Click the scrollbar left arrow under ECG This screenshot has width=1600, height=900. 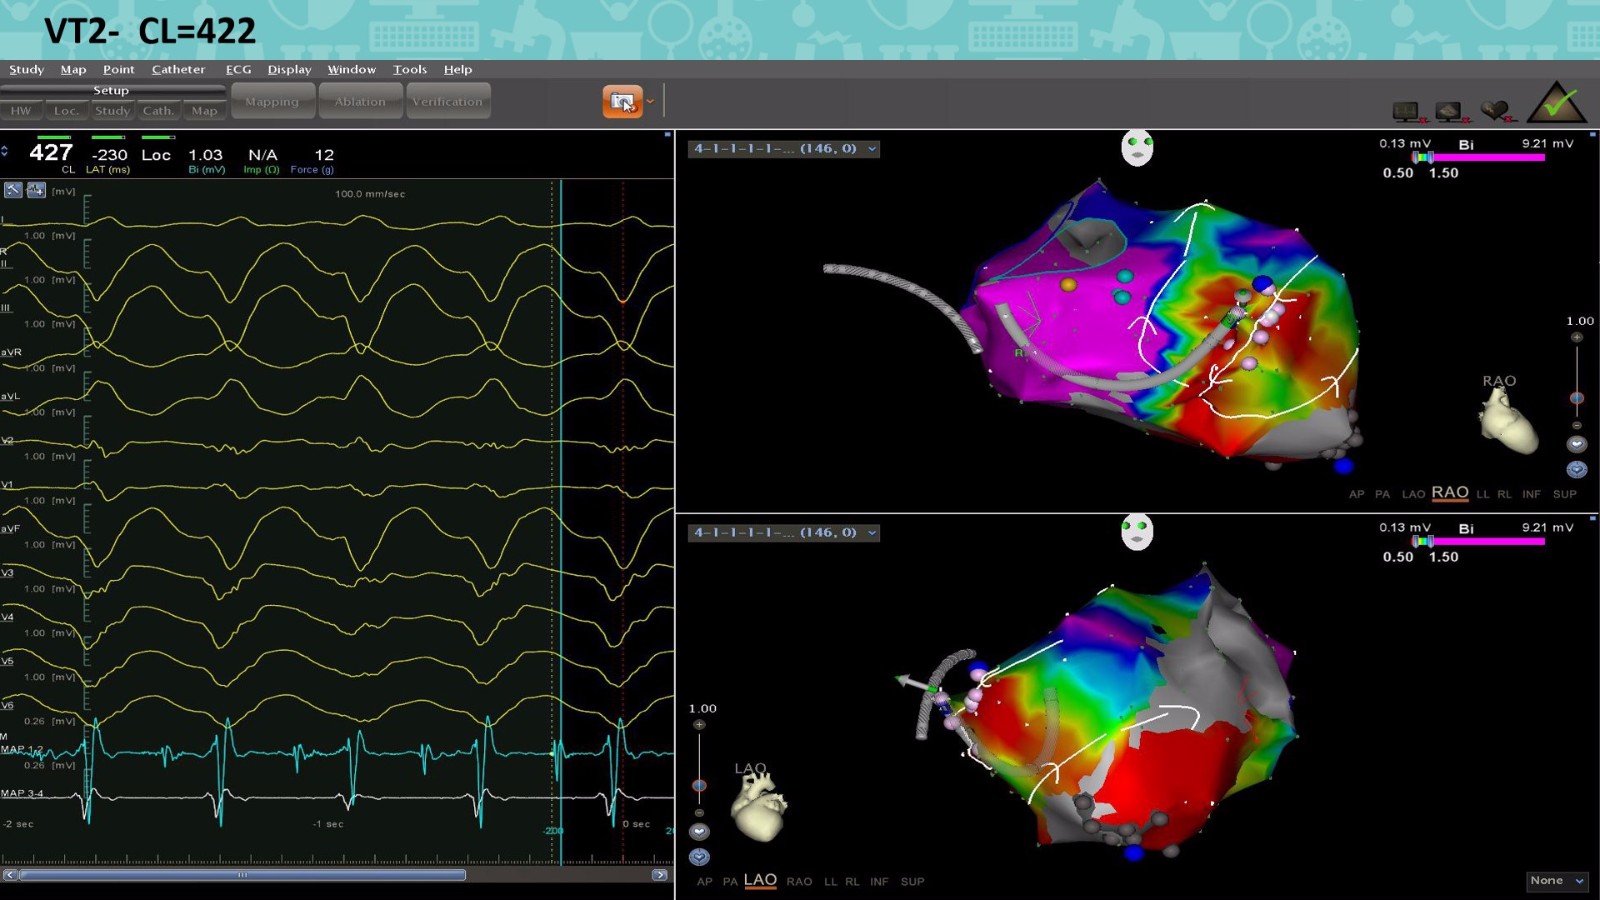(10, 875)
